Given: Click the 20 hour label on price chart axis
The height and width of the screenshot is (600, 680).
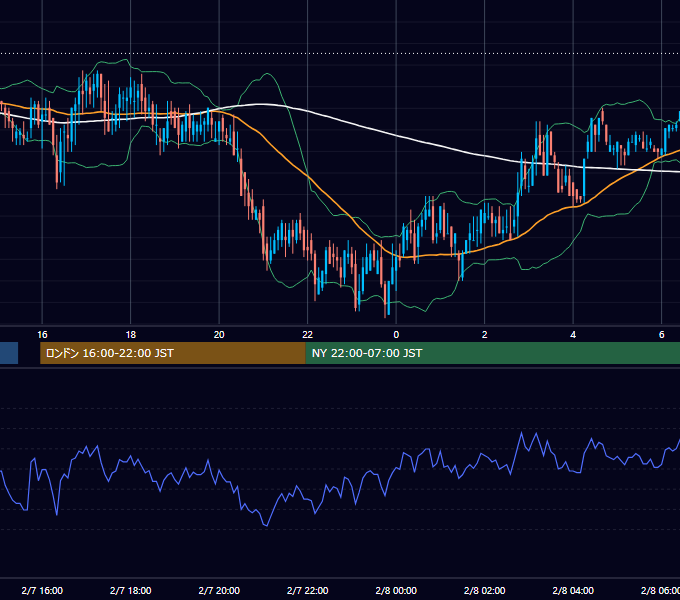Looking at the screenshot, I should tap(219, 335).
